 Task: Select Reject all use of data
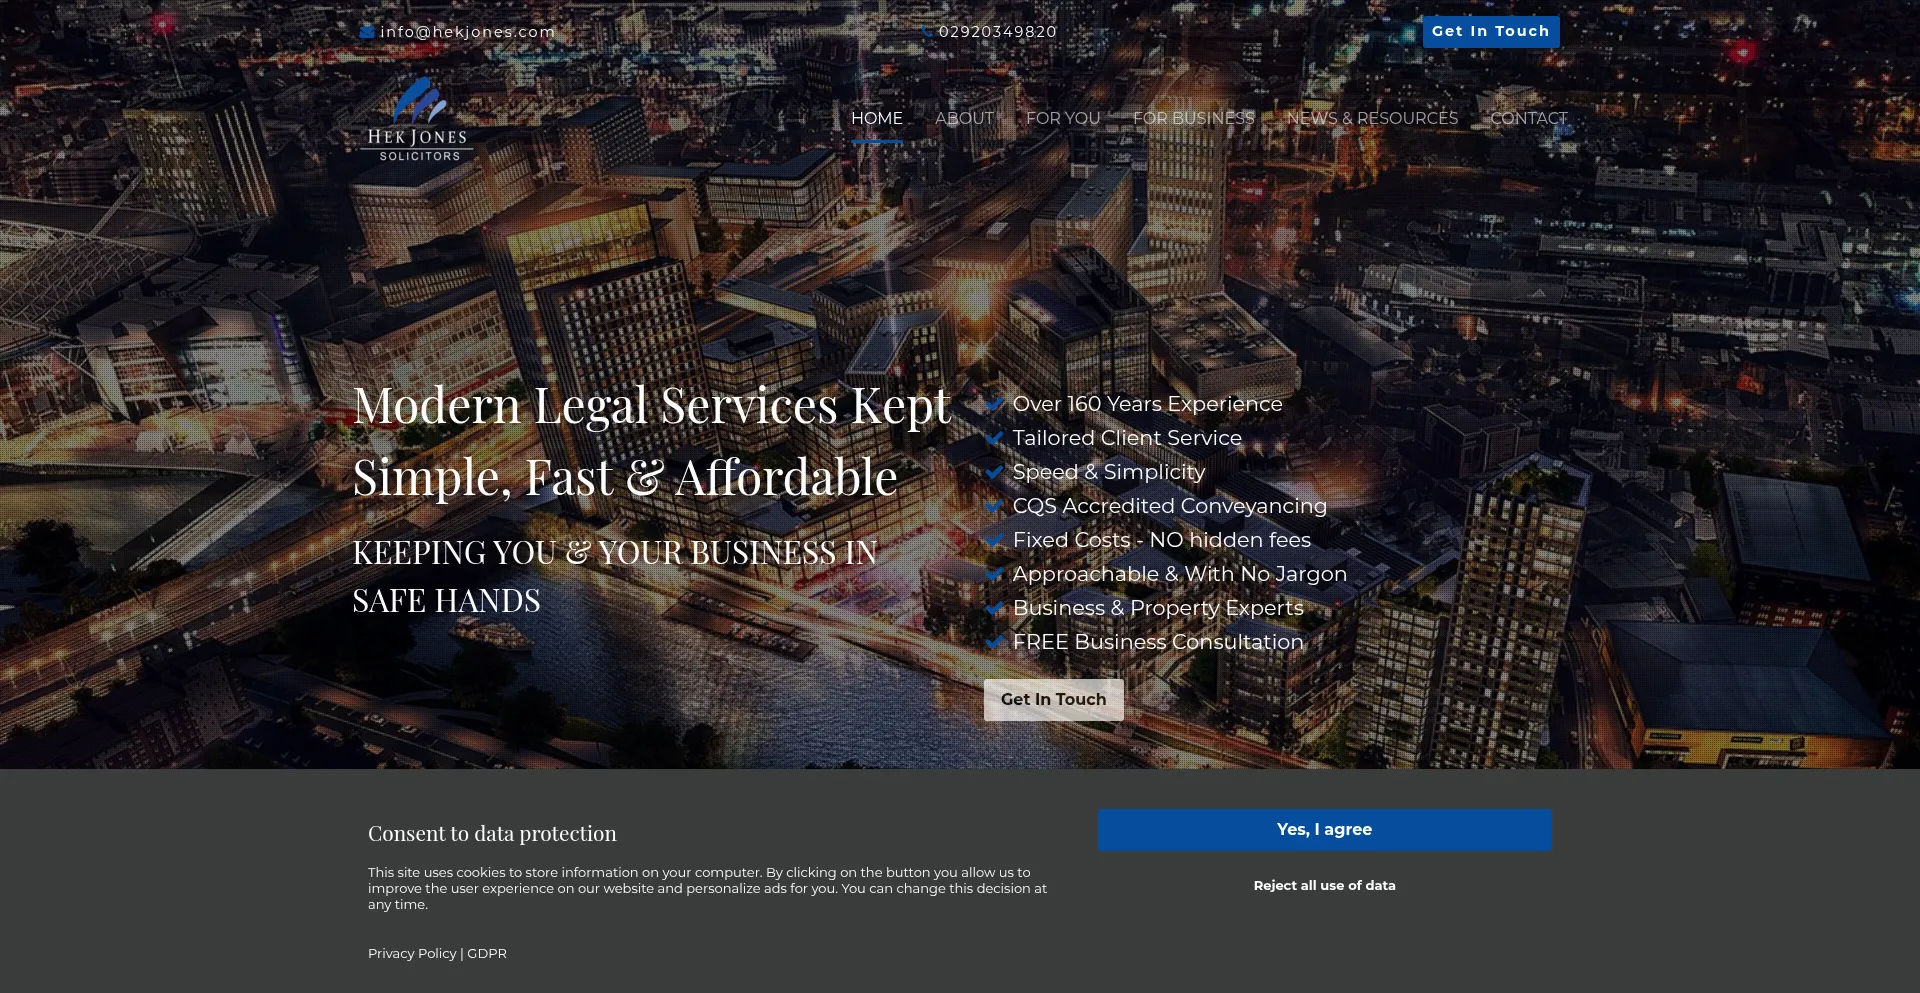coord(1324,885)
